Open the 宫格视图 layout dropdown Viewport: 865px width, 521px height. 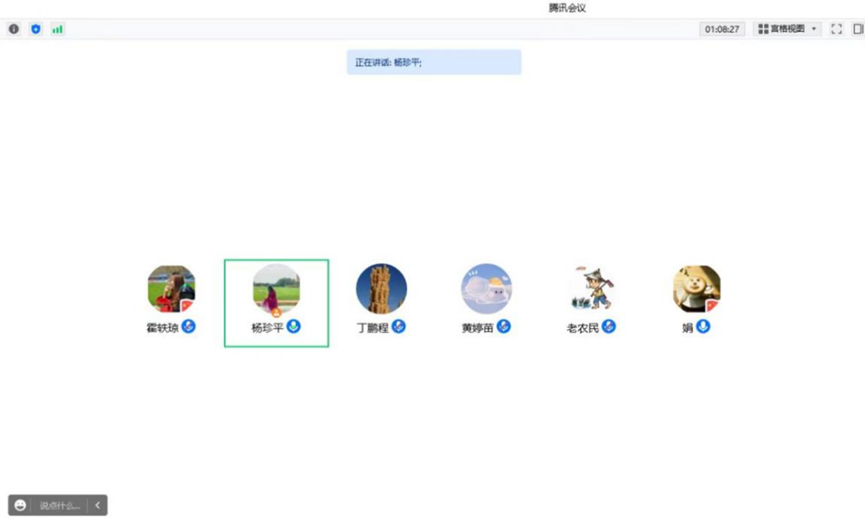click(x=787, y=29)
